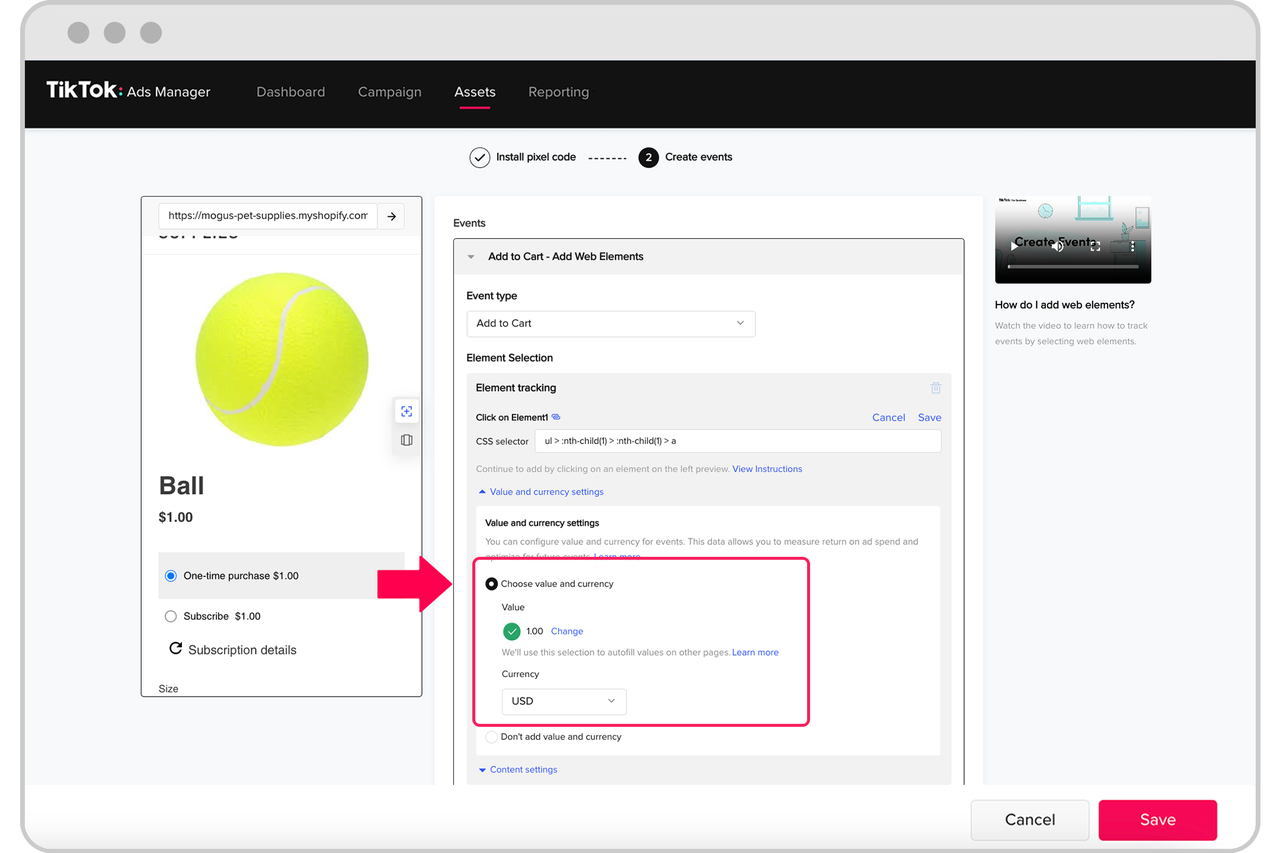The width and height of the screenshot is (1280, 853).
Task: Open the video's three-dot more options
Action: pos(1132,246)
